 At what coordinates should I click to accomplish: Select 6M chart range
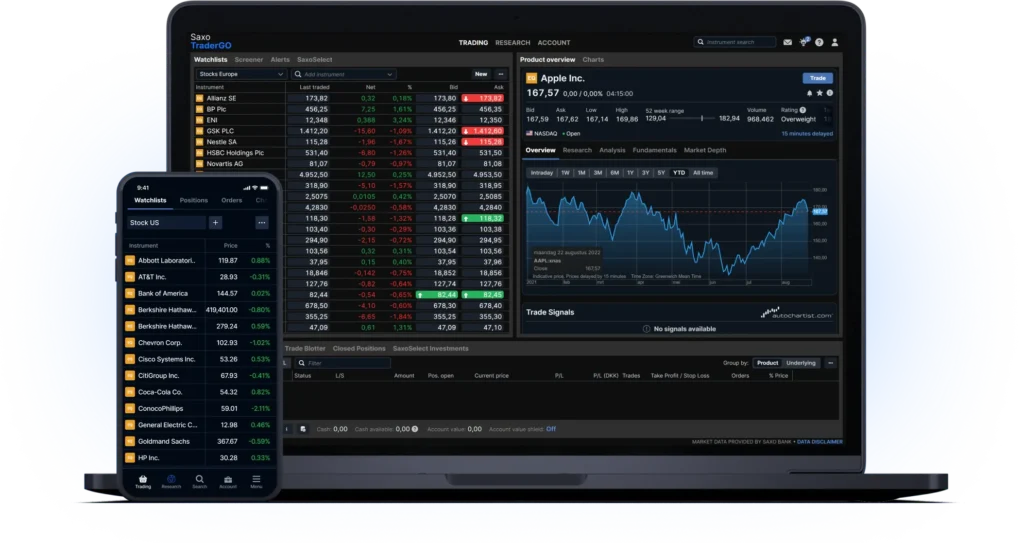pos(615,173)
